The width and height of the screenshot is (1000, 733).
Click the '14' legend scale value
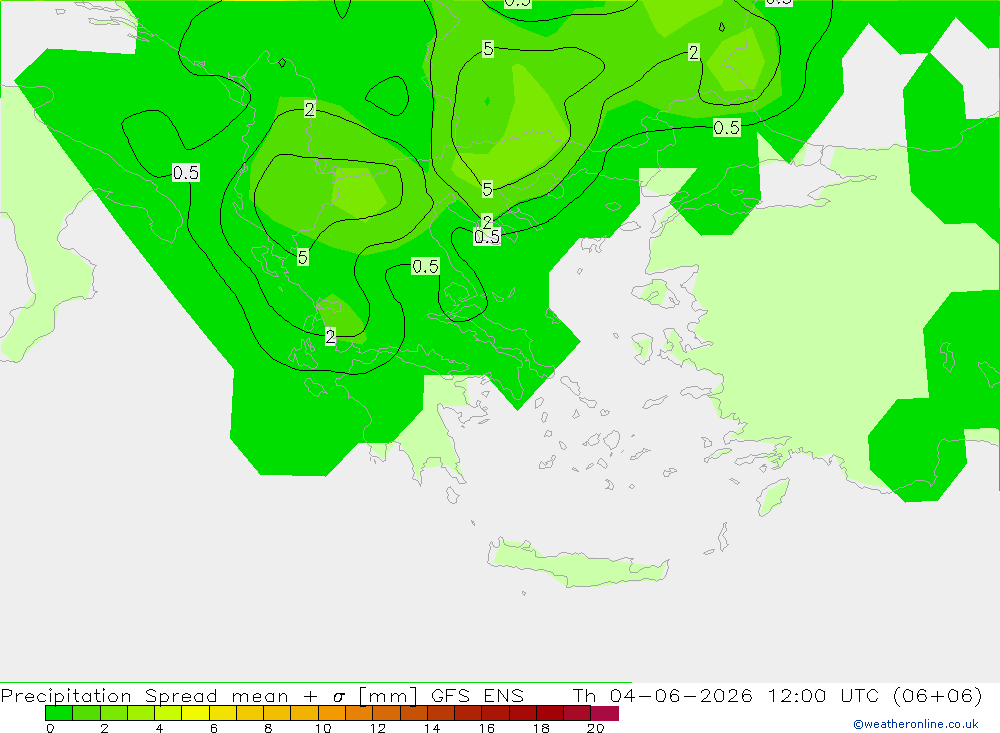click(x=432, y=728)
